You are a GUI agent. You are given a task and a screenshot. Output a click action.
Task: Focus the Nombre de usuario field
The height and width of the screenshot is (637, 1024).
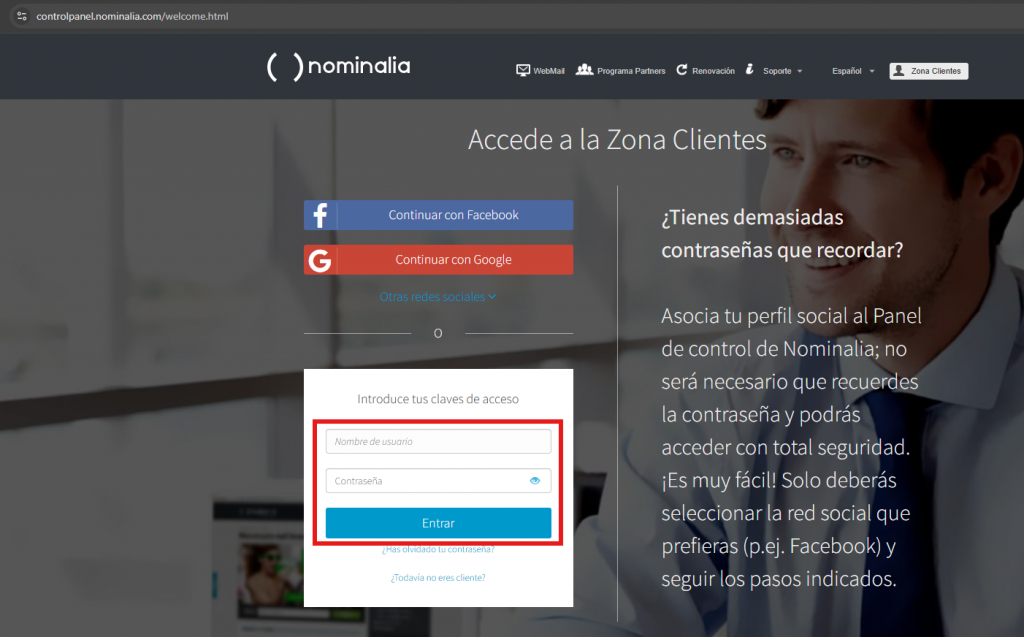coord(438,442)
